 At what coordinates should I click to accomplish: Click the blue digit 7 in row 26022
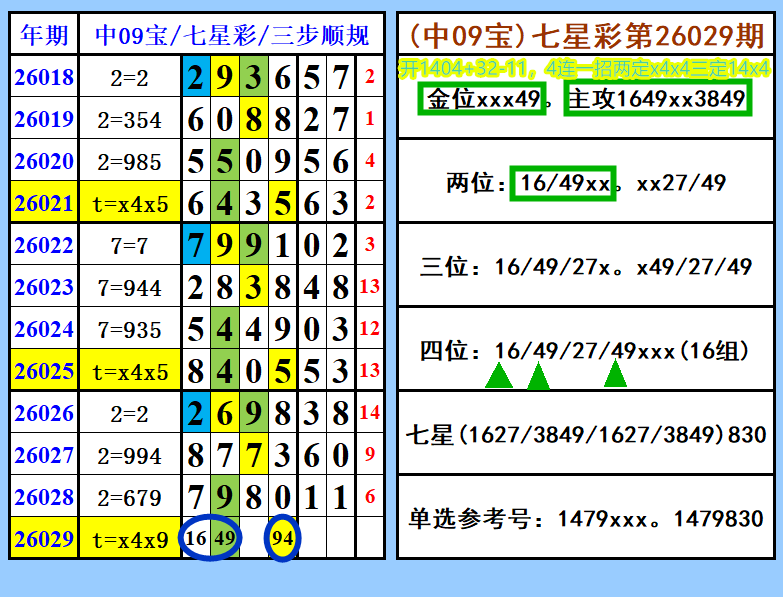195,246
